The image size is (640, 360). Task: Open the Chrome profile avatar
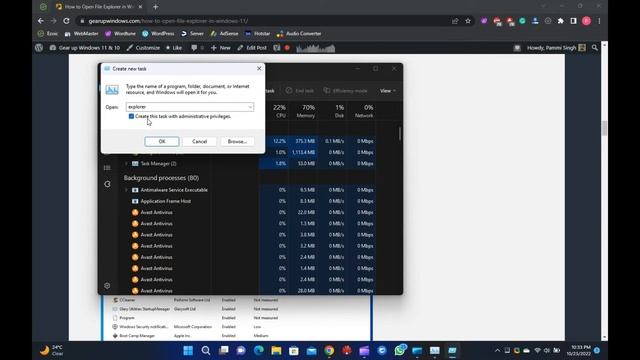tap(587, 21)
